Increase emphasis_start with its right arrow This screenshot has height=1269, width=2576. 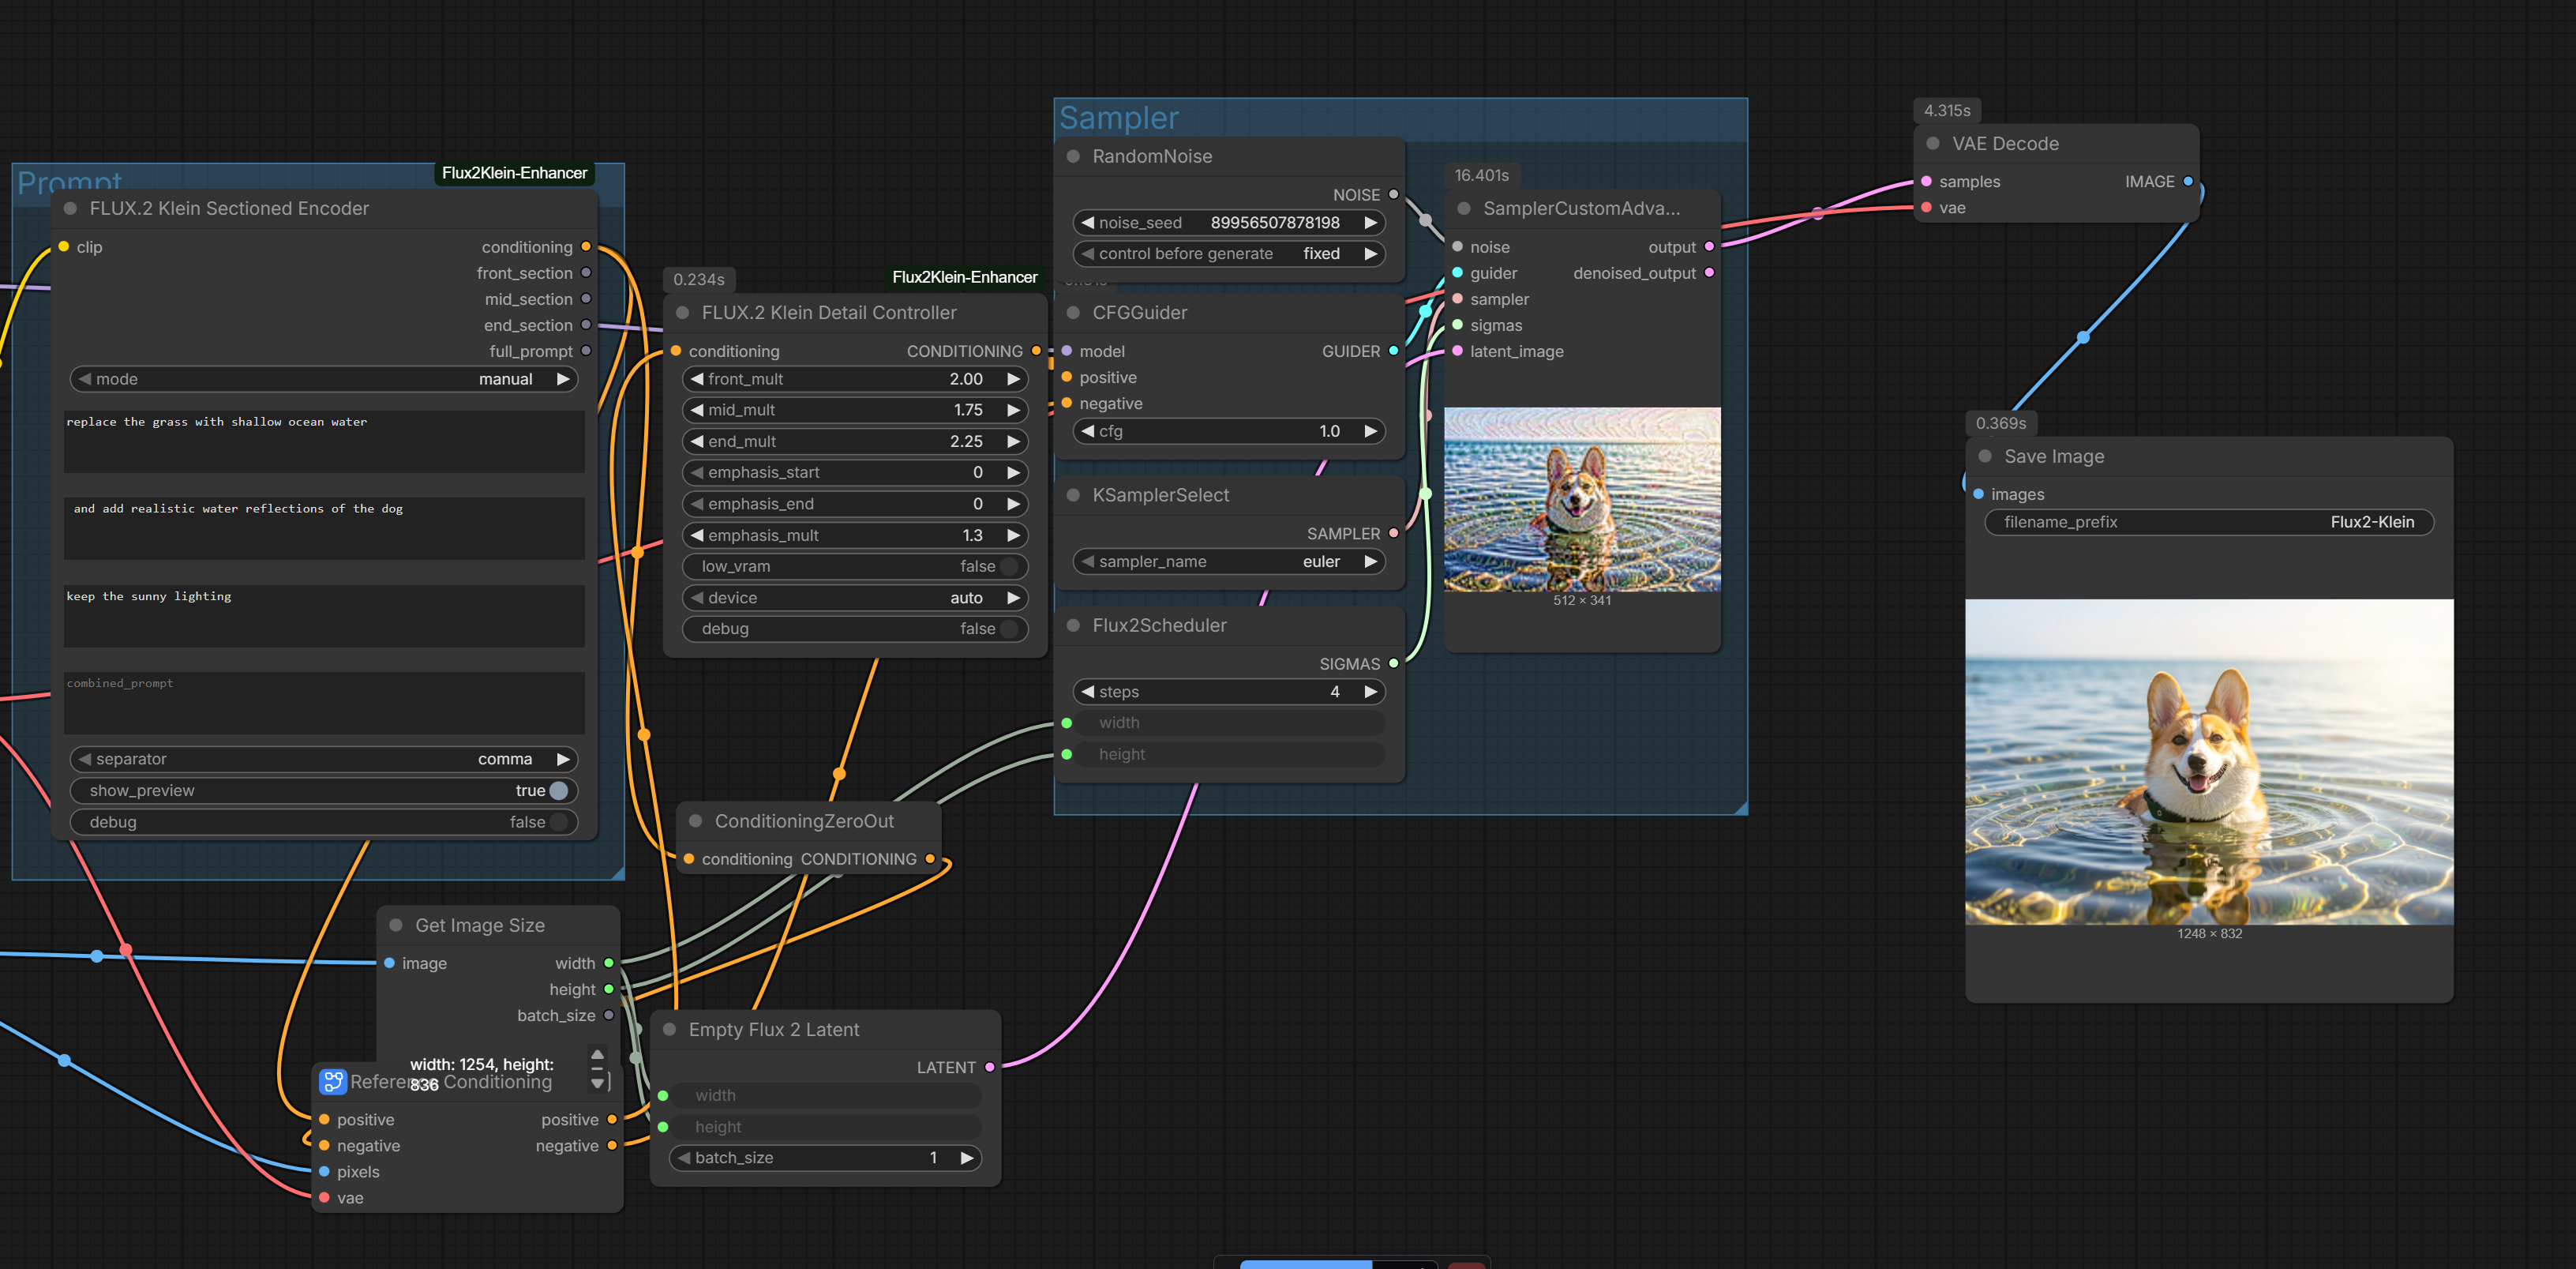[1013, 473]
